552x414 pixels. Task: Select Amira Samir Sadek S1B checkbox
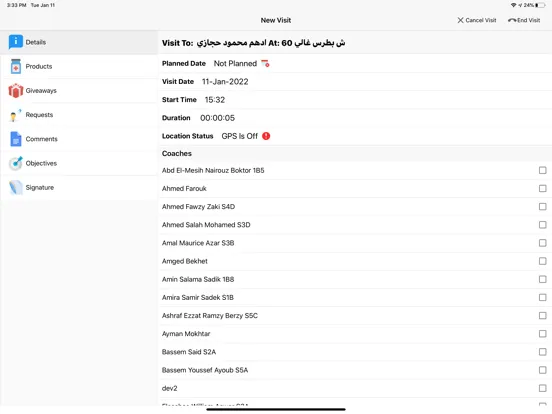[x=542, y=297]
